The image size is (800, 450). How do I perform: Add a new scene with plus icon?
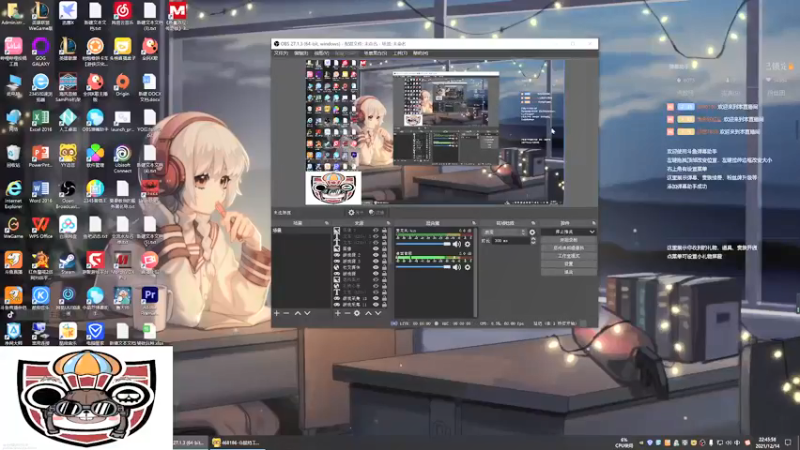click(277, 313)
